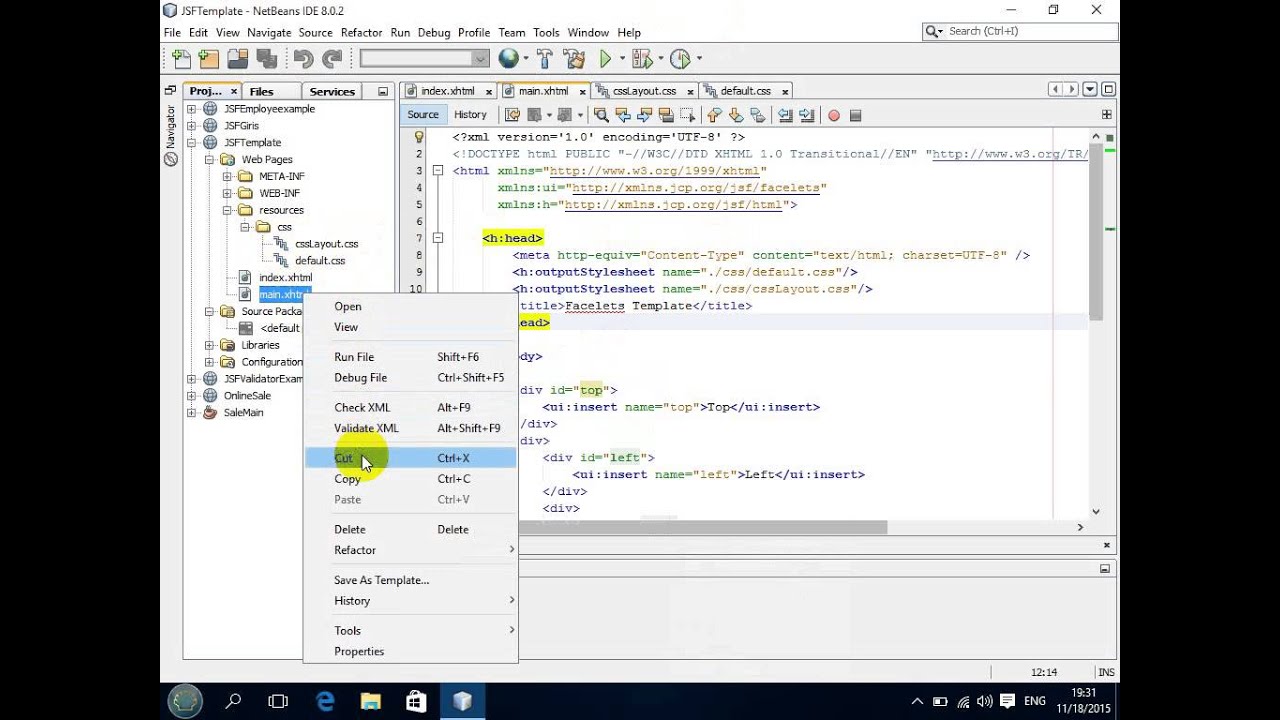Click the Save All toolbar icon
The height and width of the screenshot is (720, 1280).
point(266,59)
